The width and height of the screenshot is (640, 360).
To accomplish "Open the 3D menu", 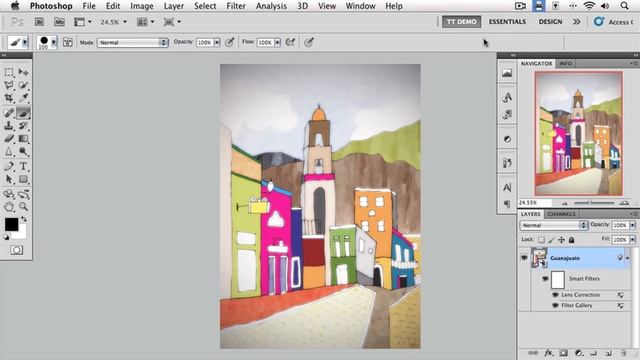I will [x=303, y=6].
